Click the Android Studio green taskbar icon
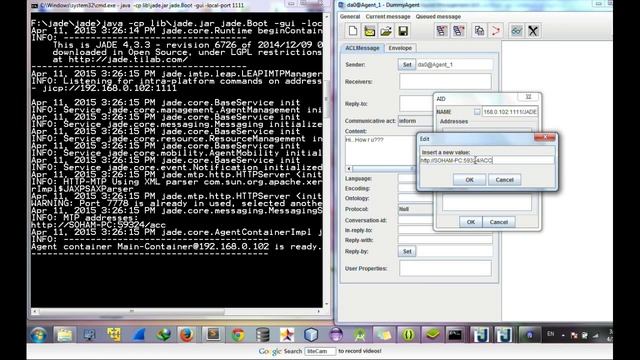The width and height of the screenshot is (640, 360). (360, 335)
